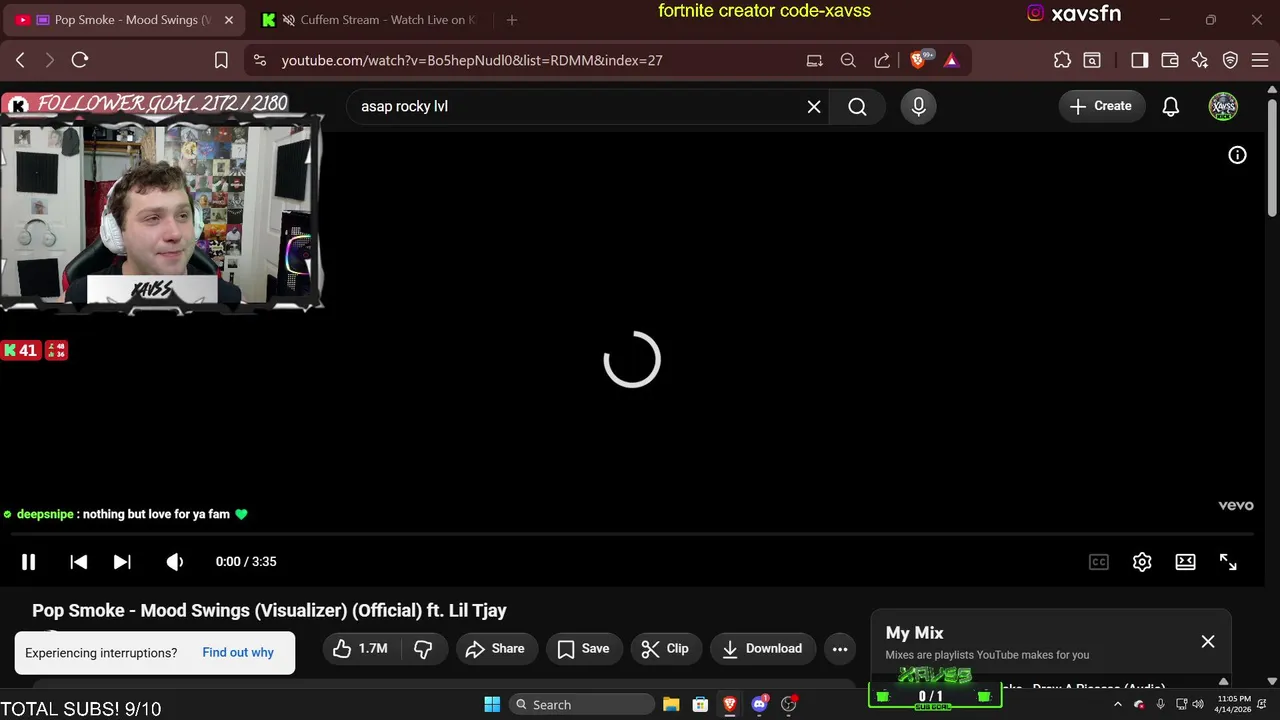1280x720 pixels.
Task: Run search with magnifier button
Action: [857, 107]
